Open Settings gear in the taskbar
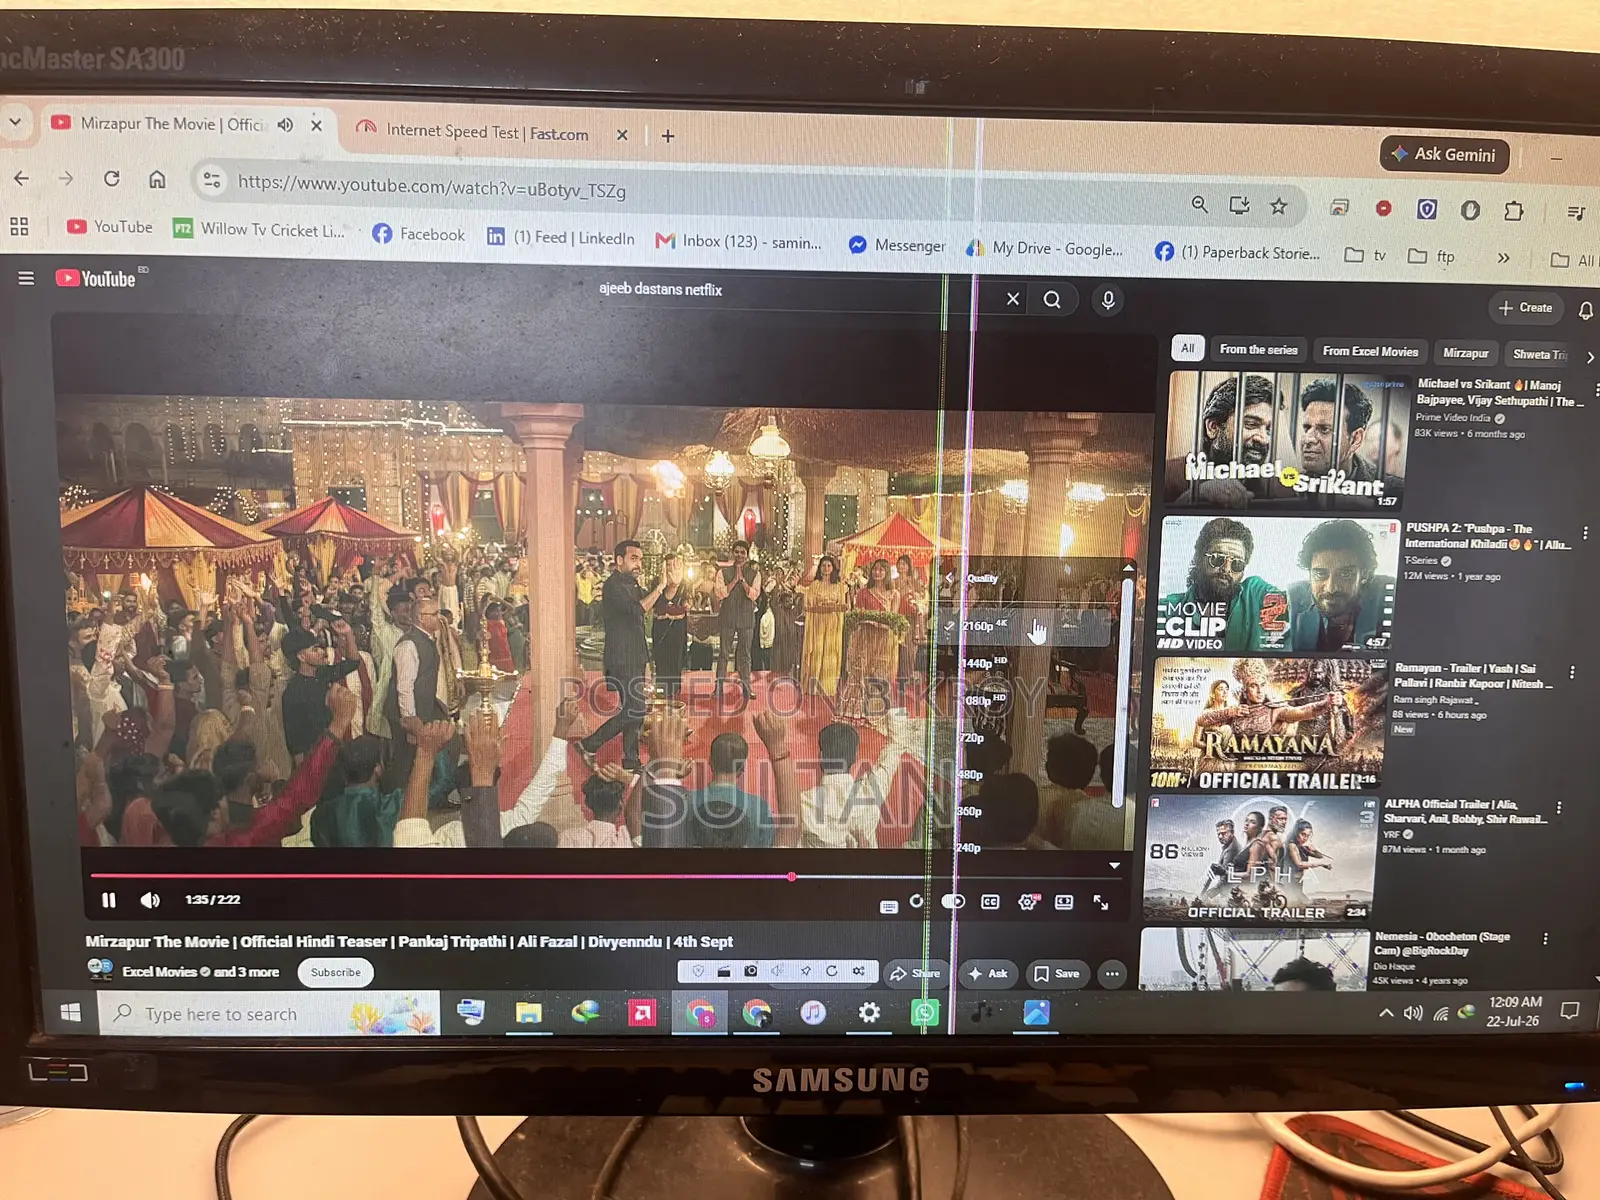The height and width of the screenshot is (1200, 1600). point(869,1013)
